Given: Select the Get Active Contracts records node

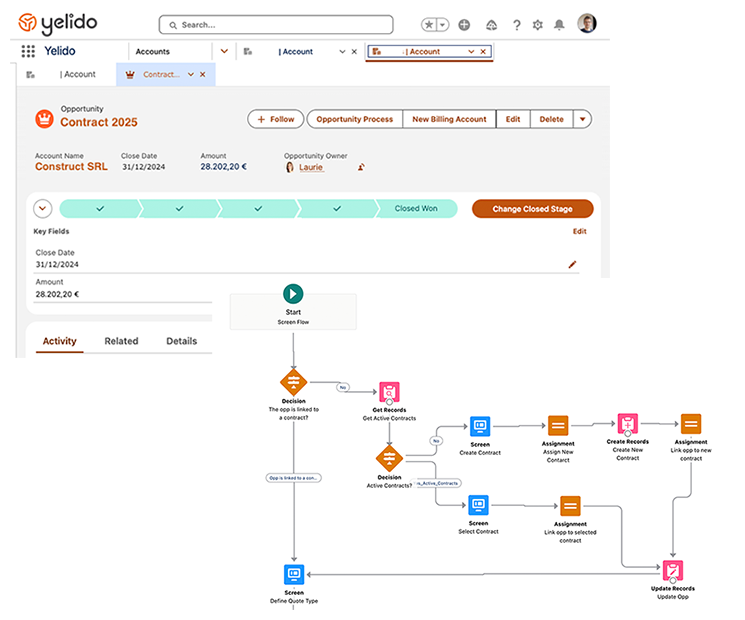Looking at the screenshot, I should click(389, 393).
